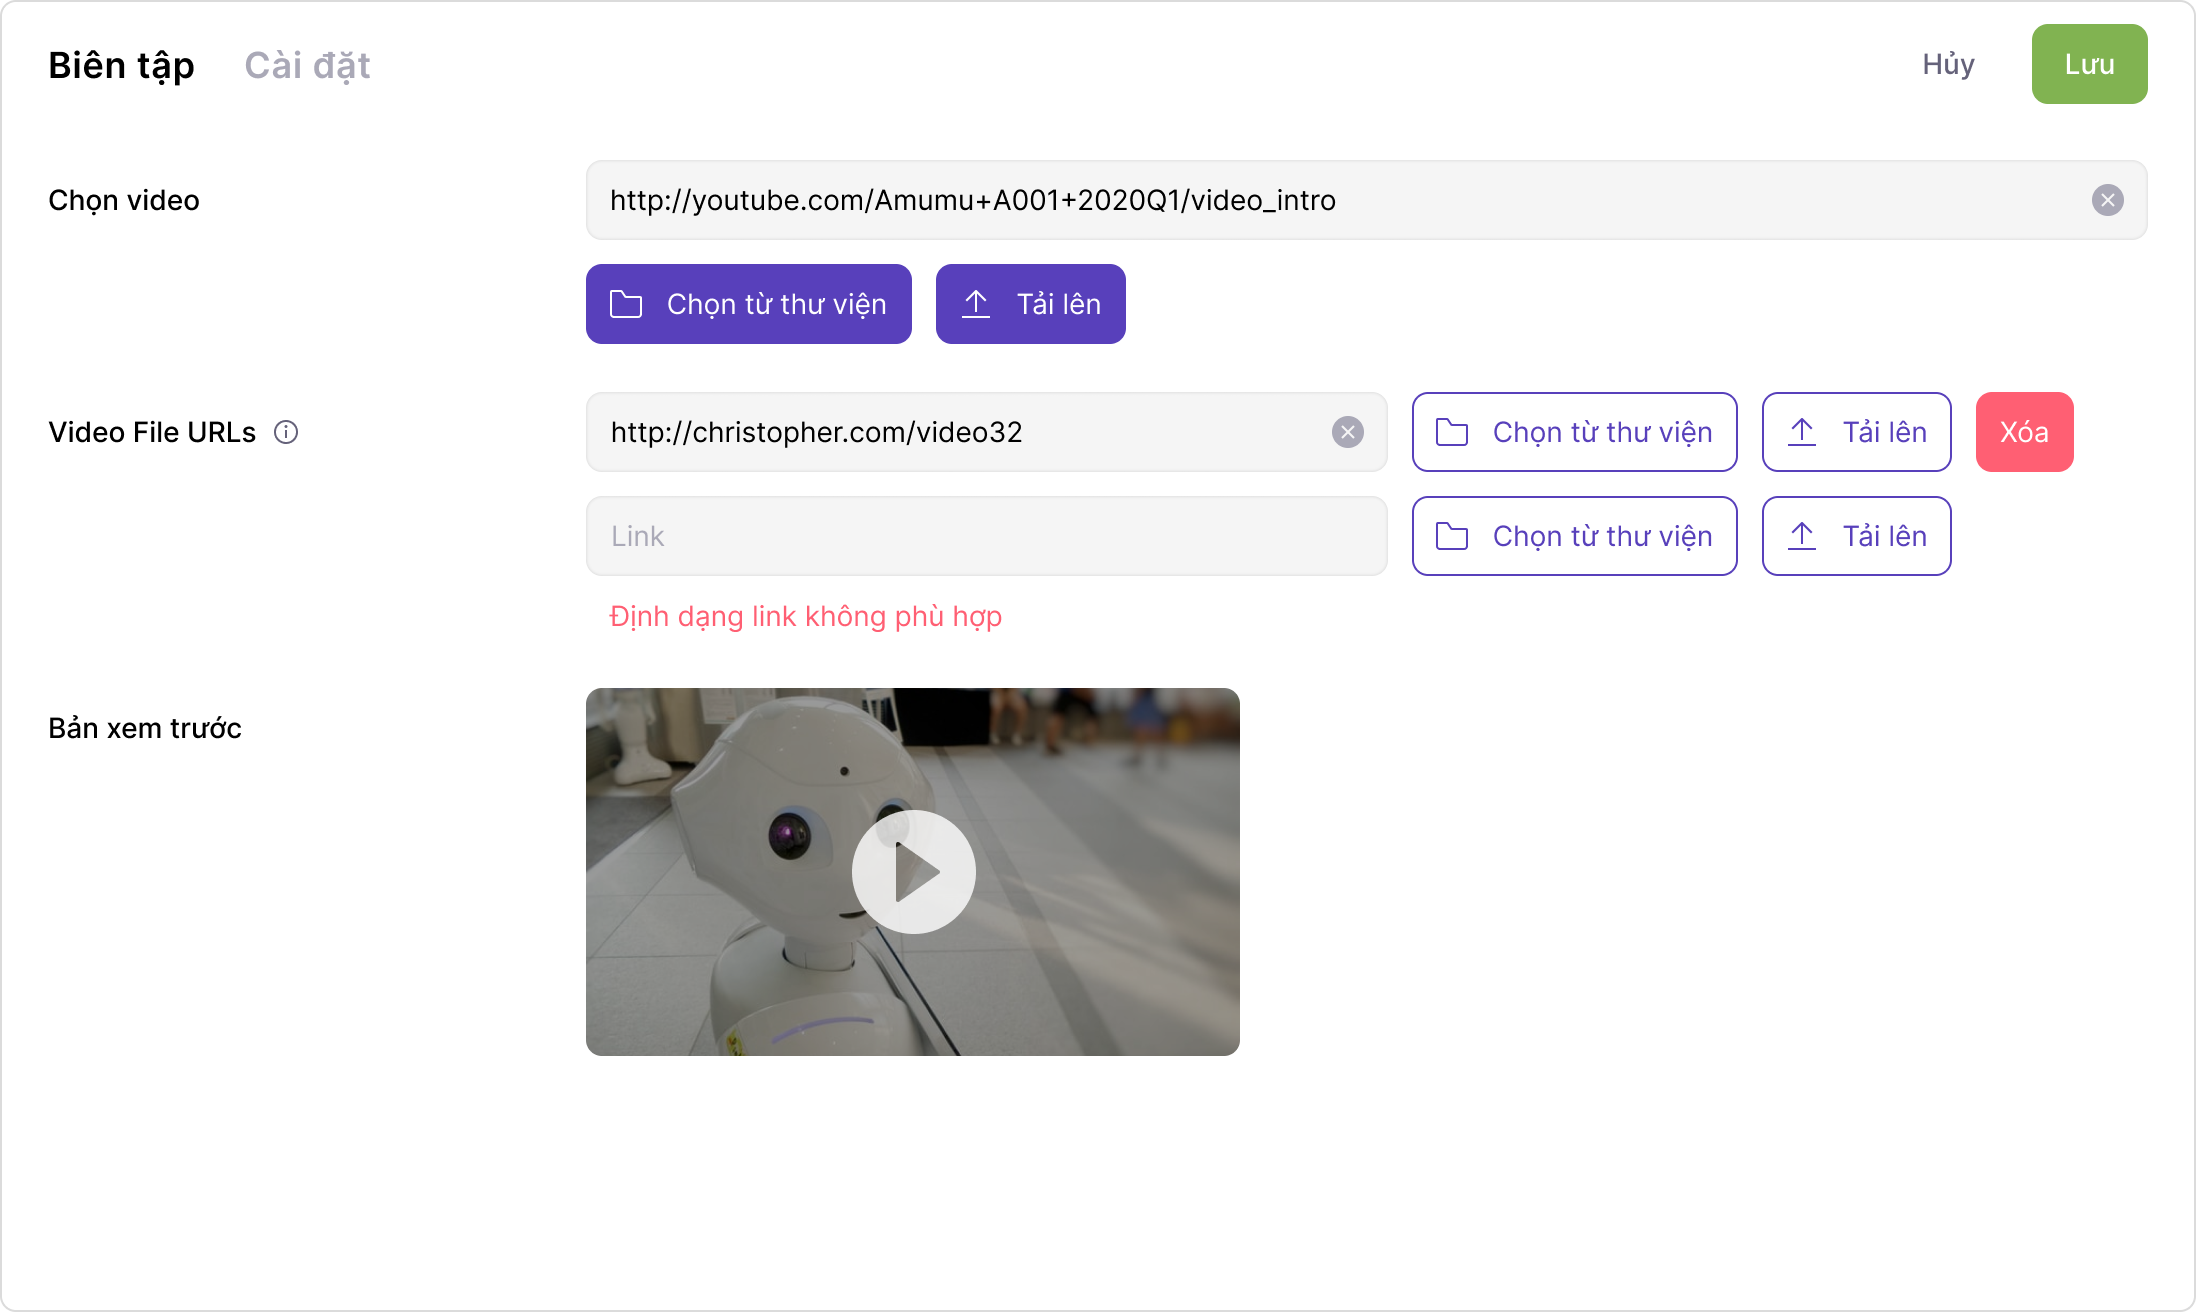Select the Biên tập tab

(121, 65)
